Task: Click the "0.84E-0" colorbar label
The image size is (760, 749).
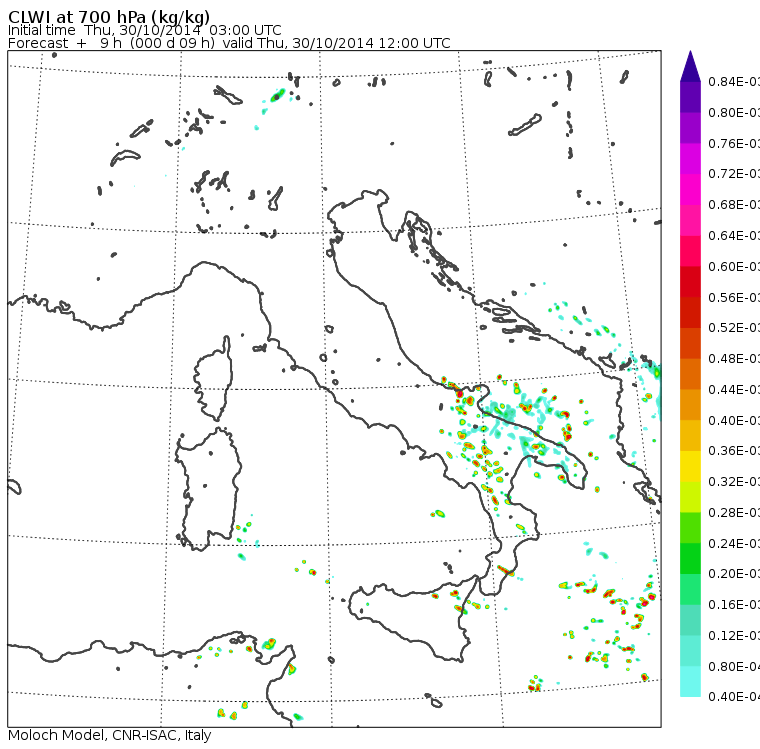Action: (x=734, y=81)
